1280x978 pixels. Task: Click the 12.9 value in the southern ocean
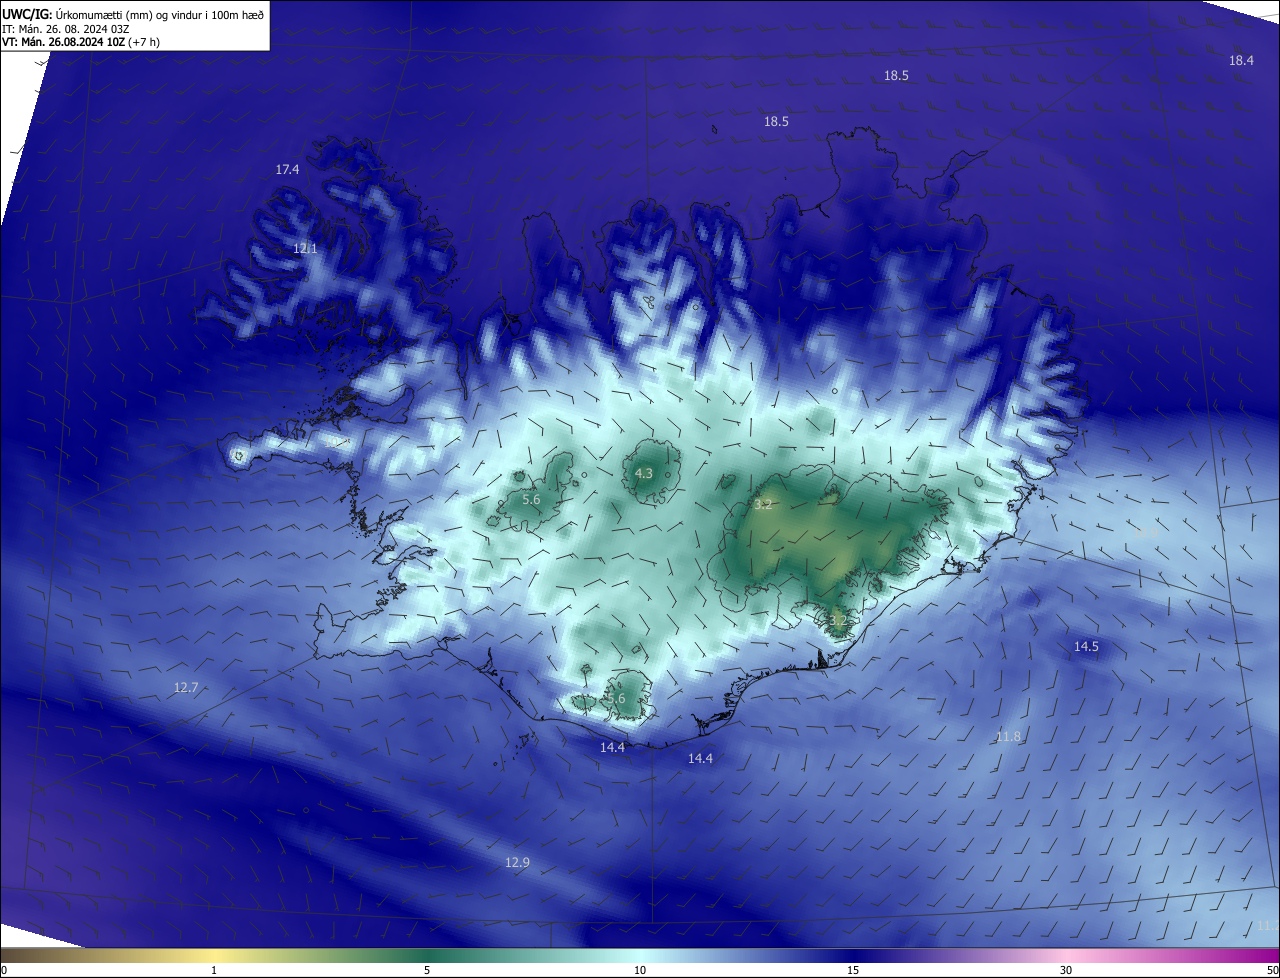click(517, 862)
